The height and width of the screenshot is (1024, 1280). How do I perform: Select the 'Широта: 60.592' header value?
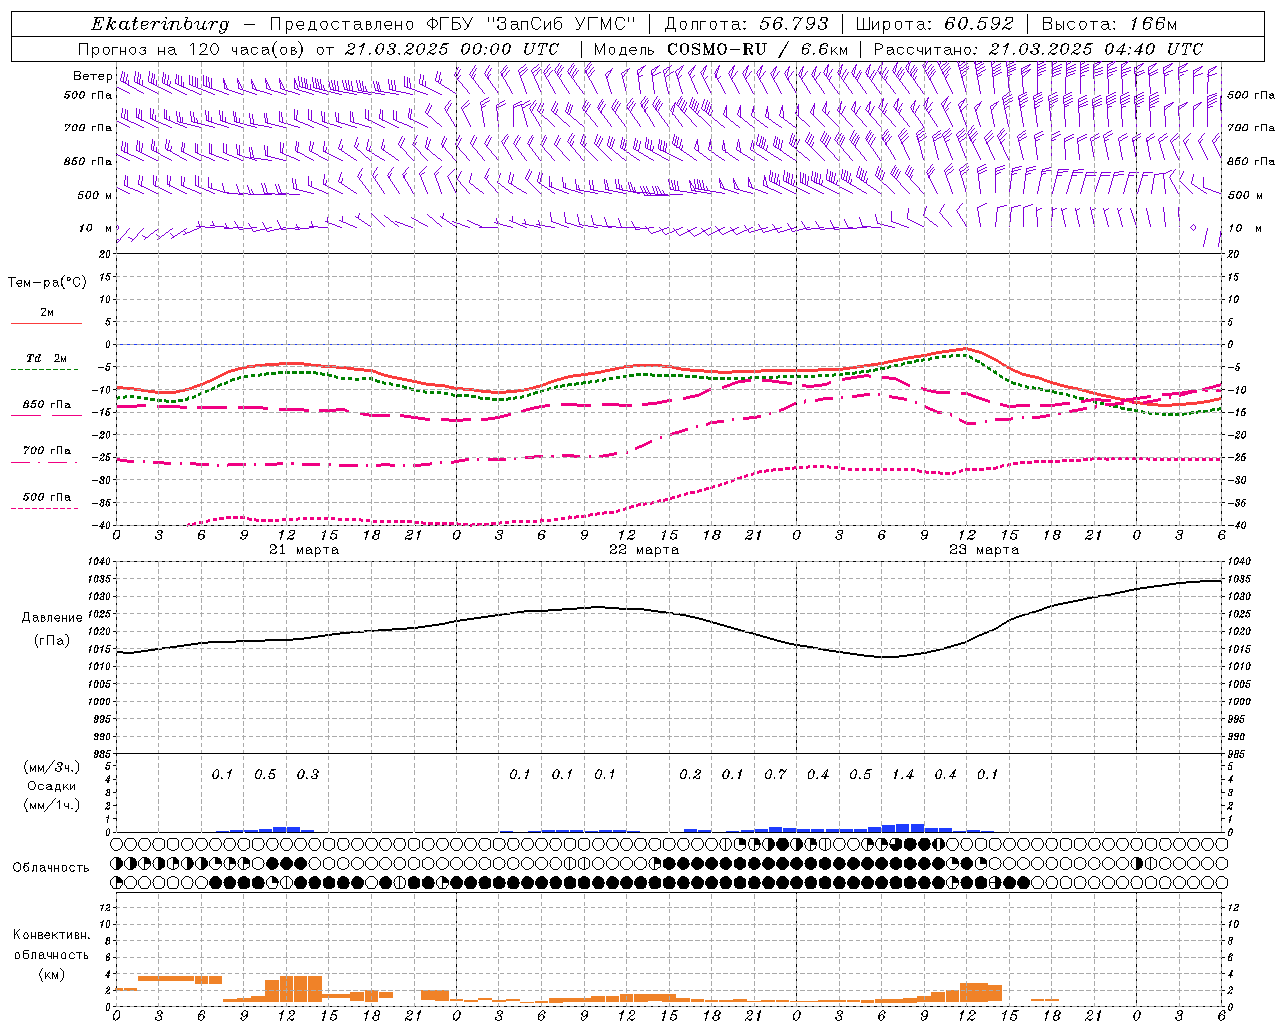pyautogui.click(x=934, y=24)
